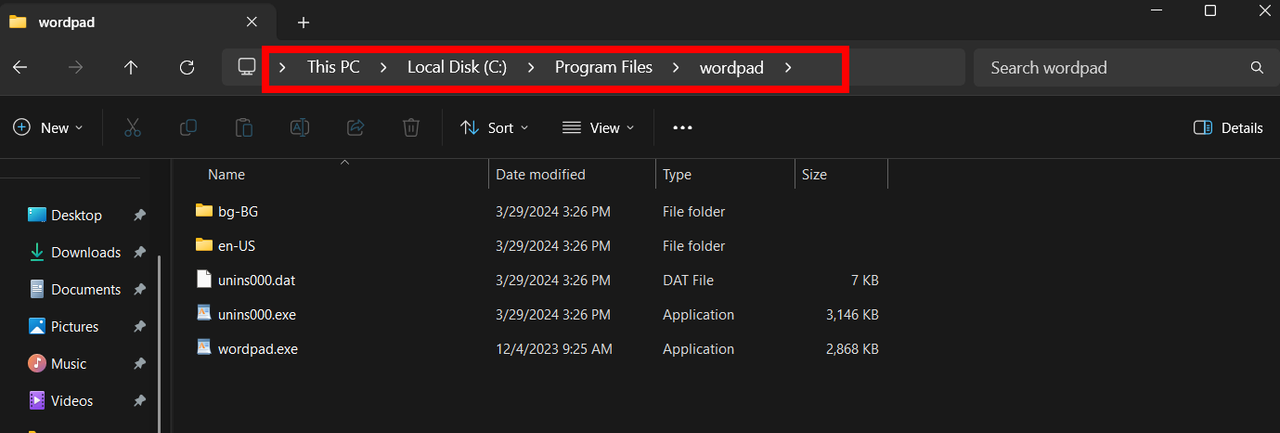
Task: Select the en-US folder icon
Action: pos(204,245)
